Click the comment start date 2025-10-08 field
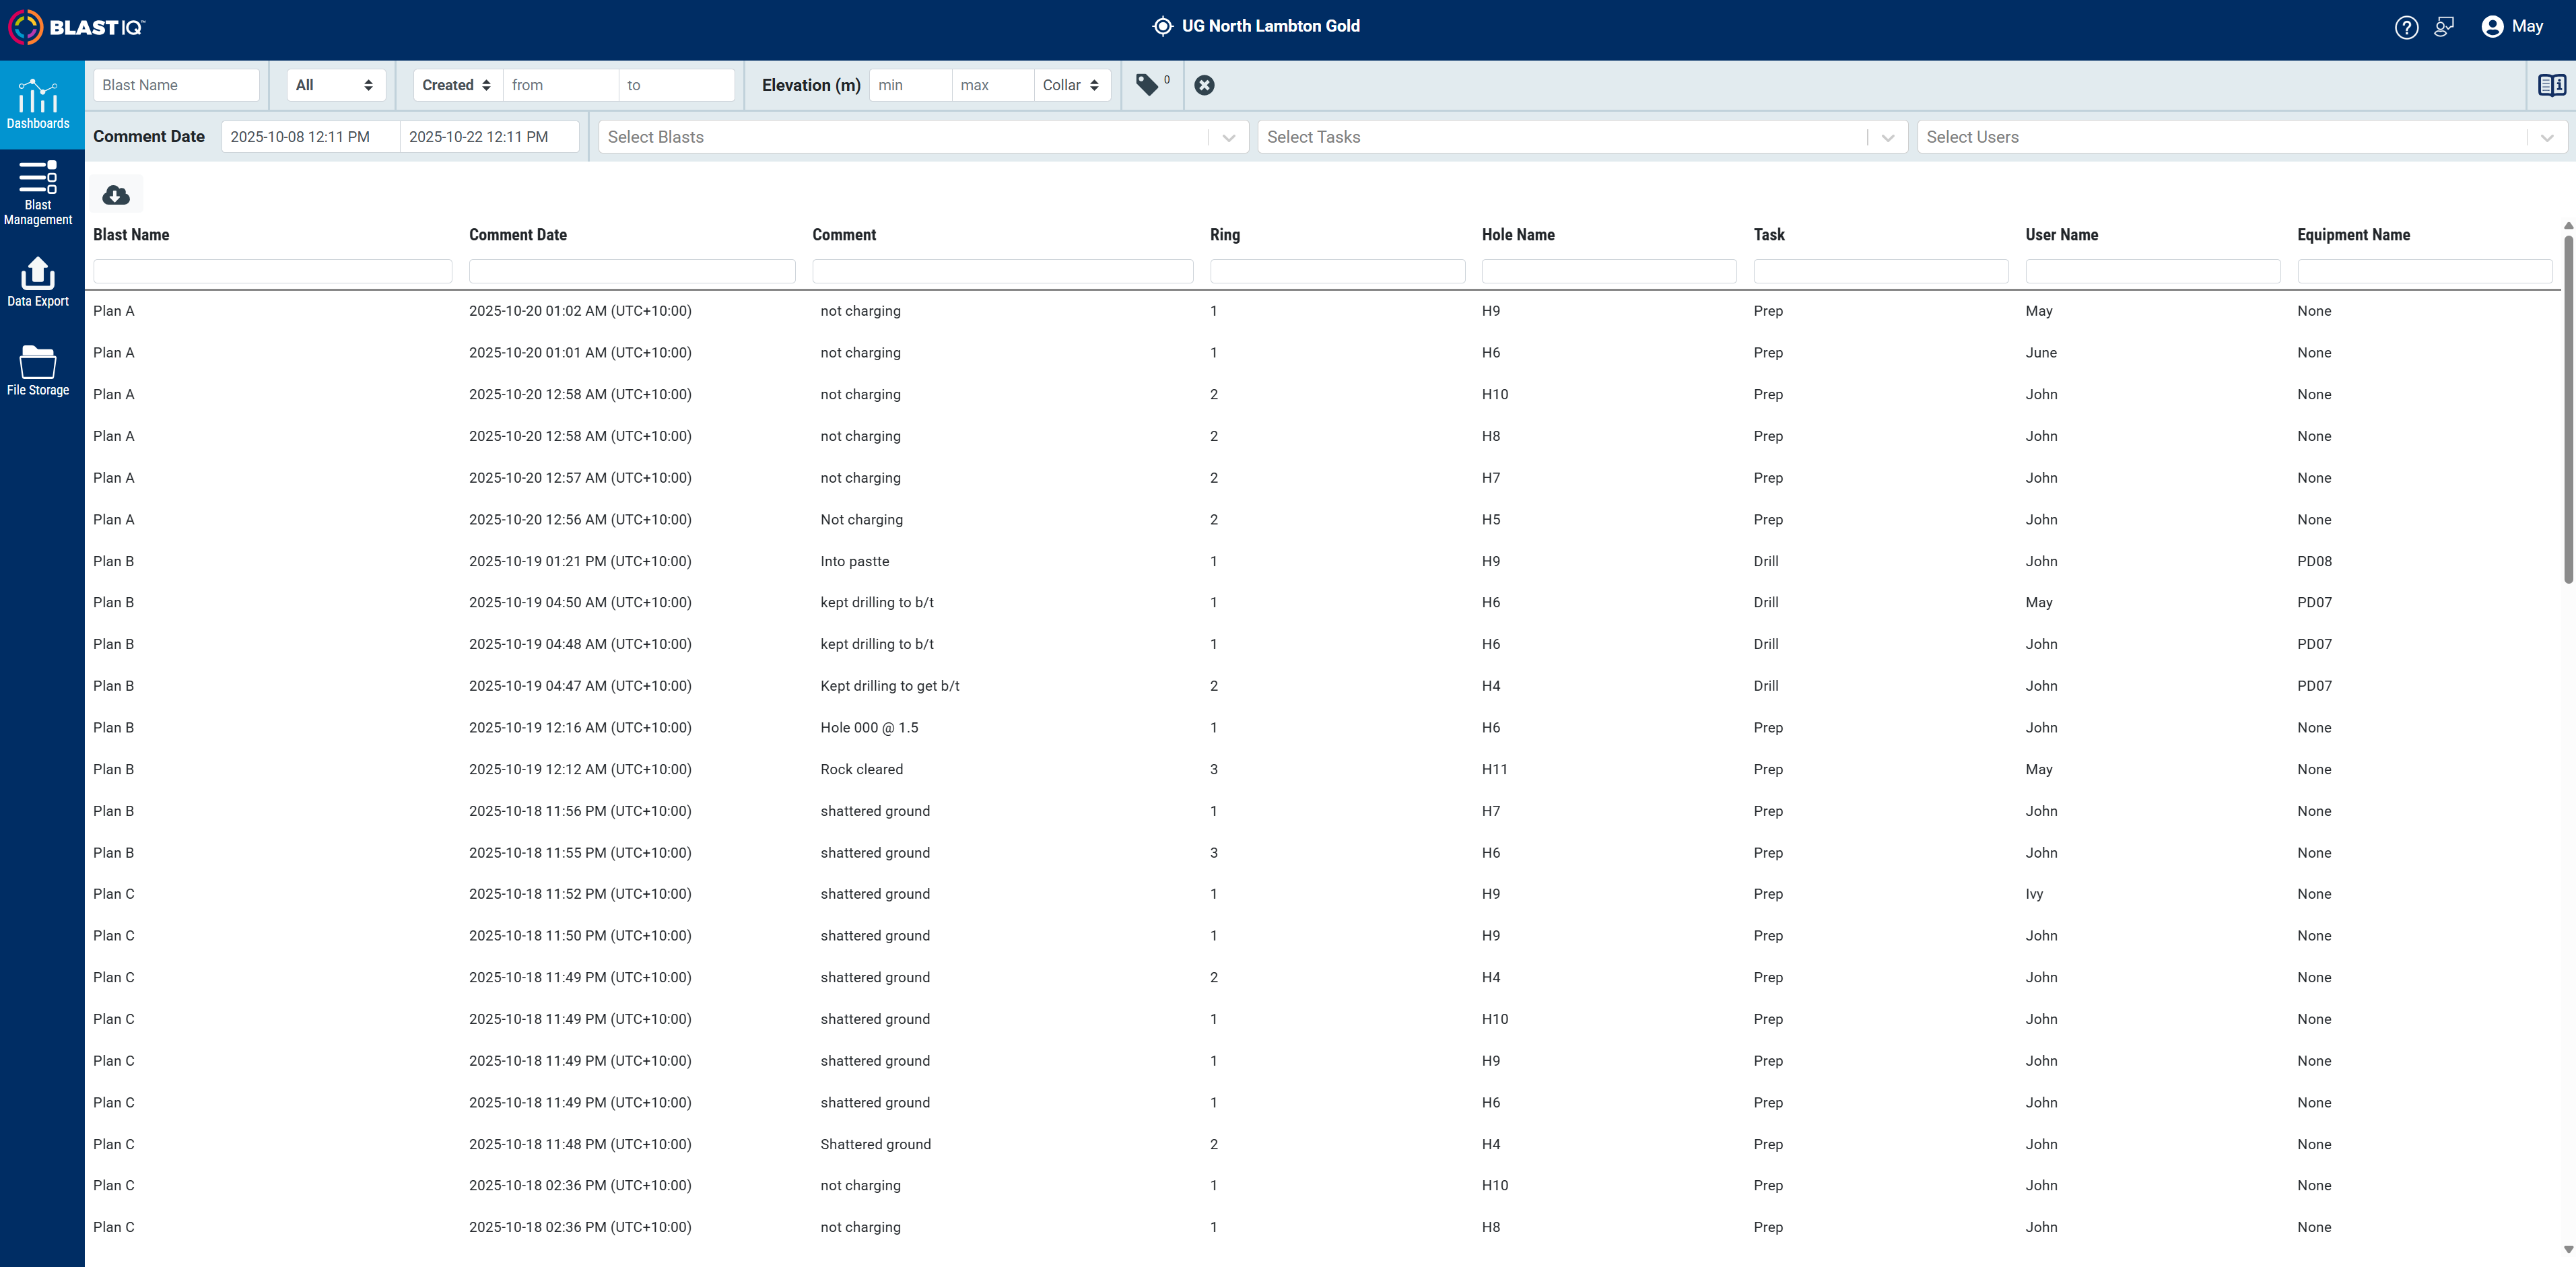 click(x=310, y=137)
